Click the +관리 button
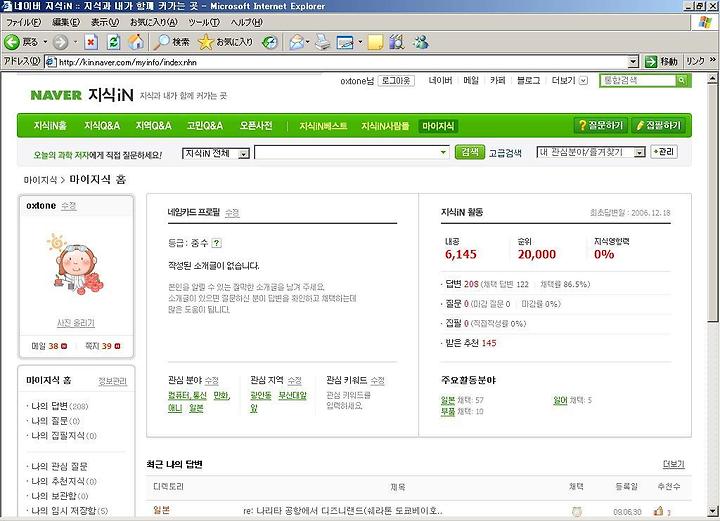The height and width of the screenshot is (521, 720). (664, 152)
